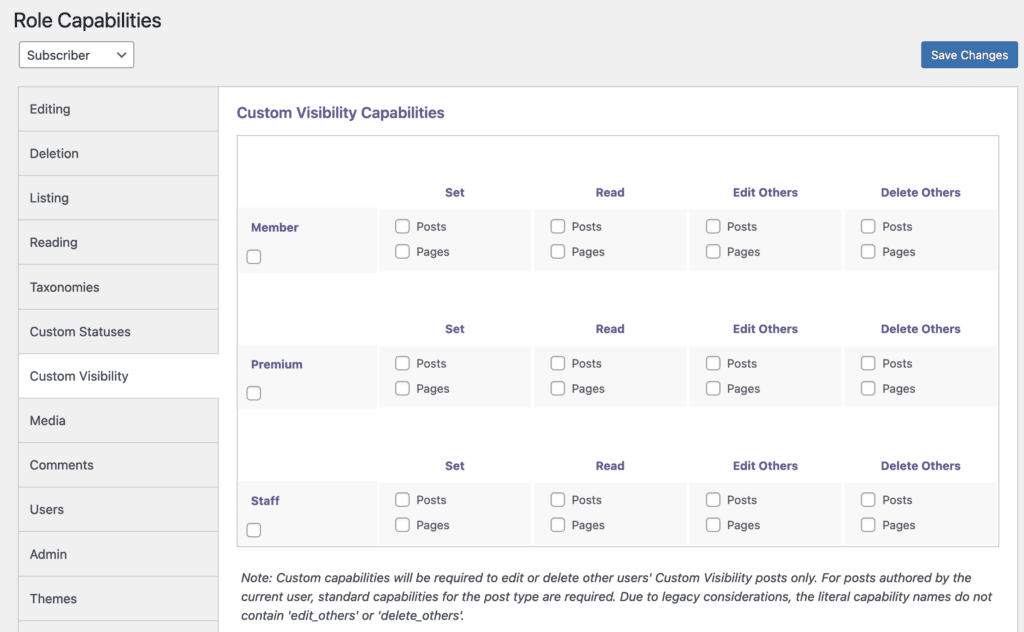
Task: Open the Taxonomies capabilities section
Action: tap(62, 287)
